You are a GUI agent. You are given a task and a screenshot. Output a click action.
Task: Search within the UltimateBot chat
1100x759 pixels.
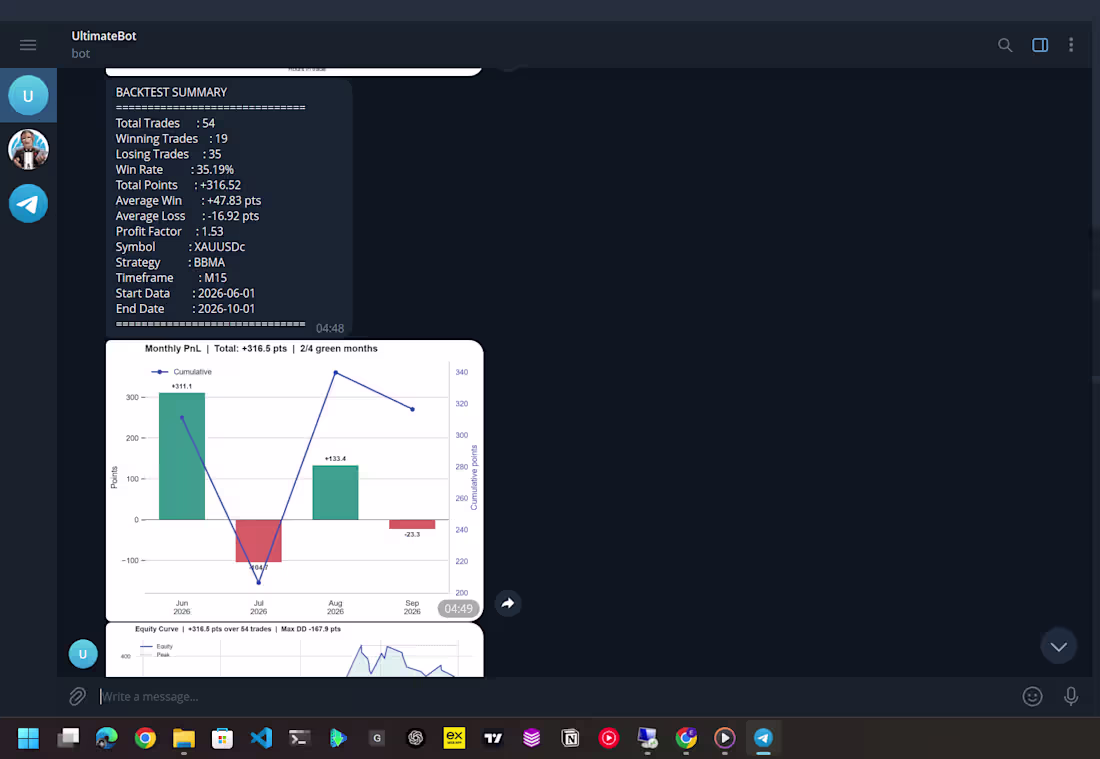pos(1005,45)
